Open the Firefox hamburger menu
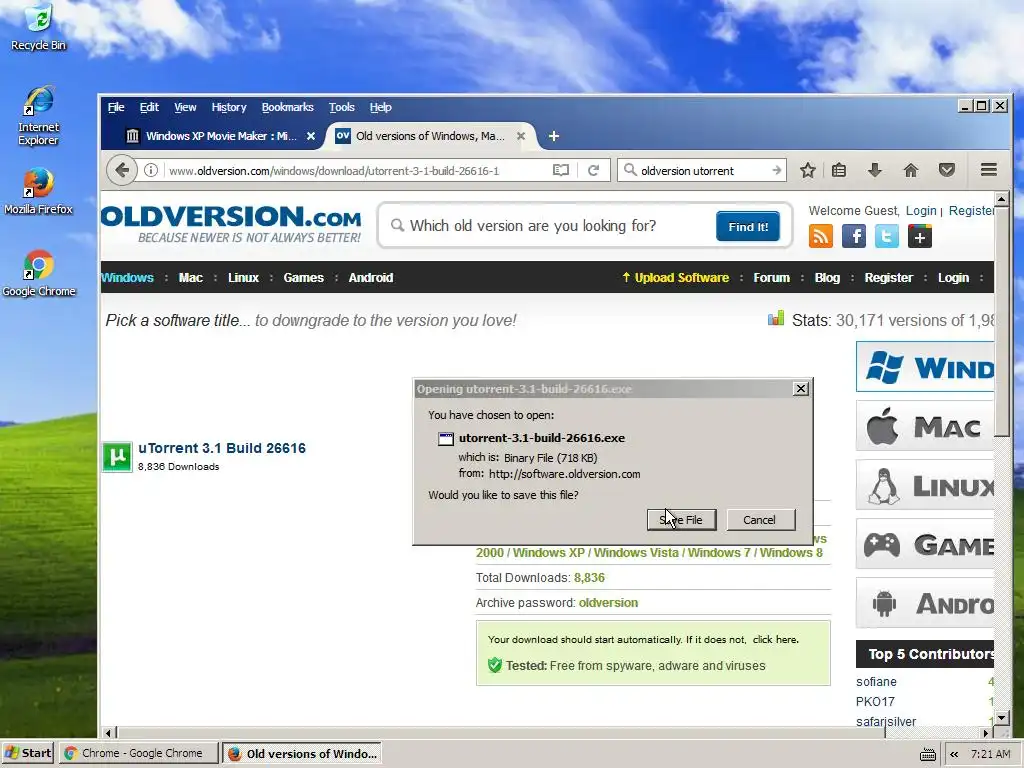The image size is (1024, 768). [x=989, y=170]
